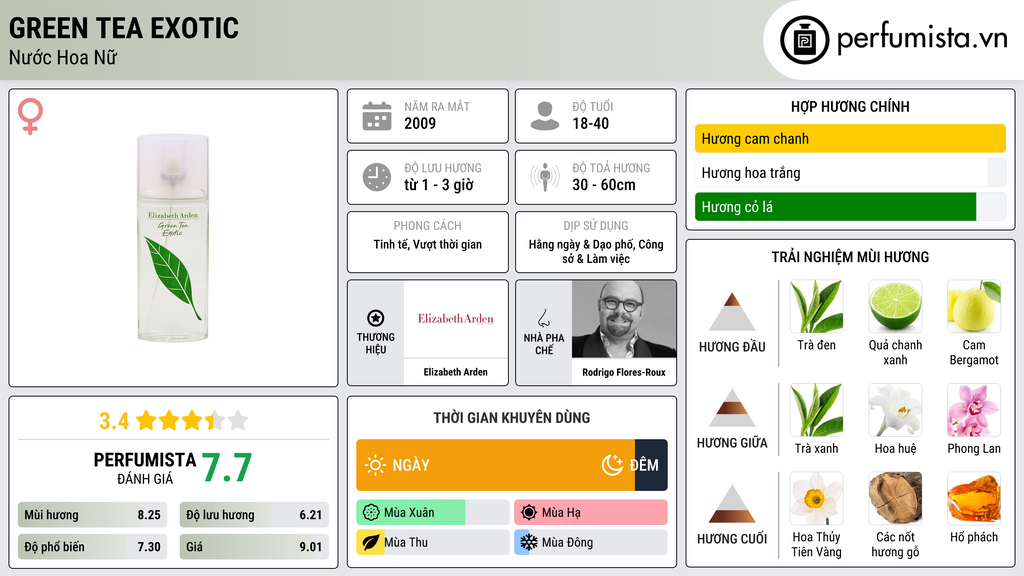Click the Độ phổ biến 7.30 score bar
Viewport: 1024px width, 576px height.
[92, 547]
